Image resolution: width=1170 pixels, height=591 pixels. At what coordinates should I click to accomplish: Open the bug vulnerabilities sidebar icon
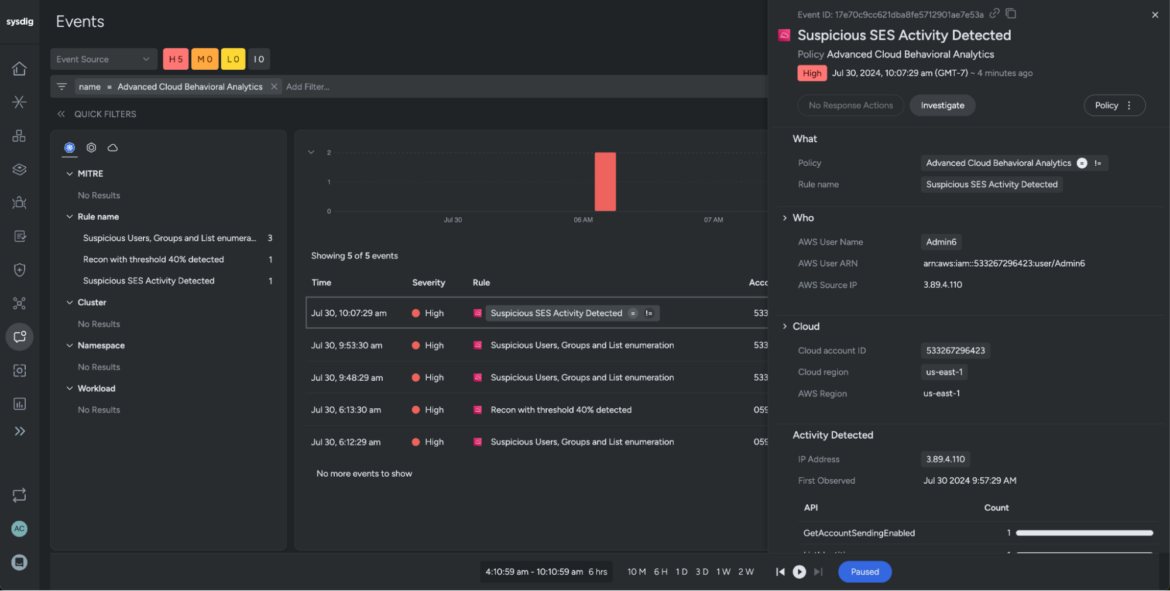pos(19,203)
